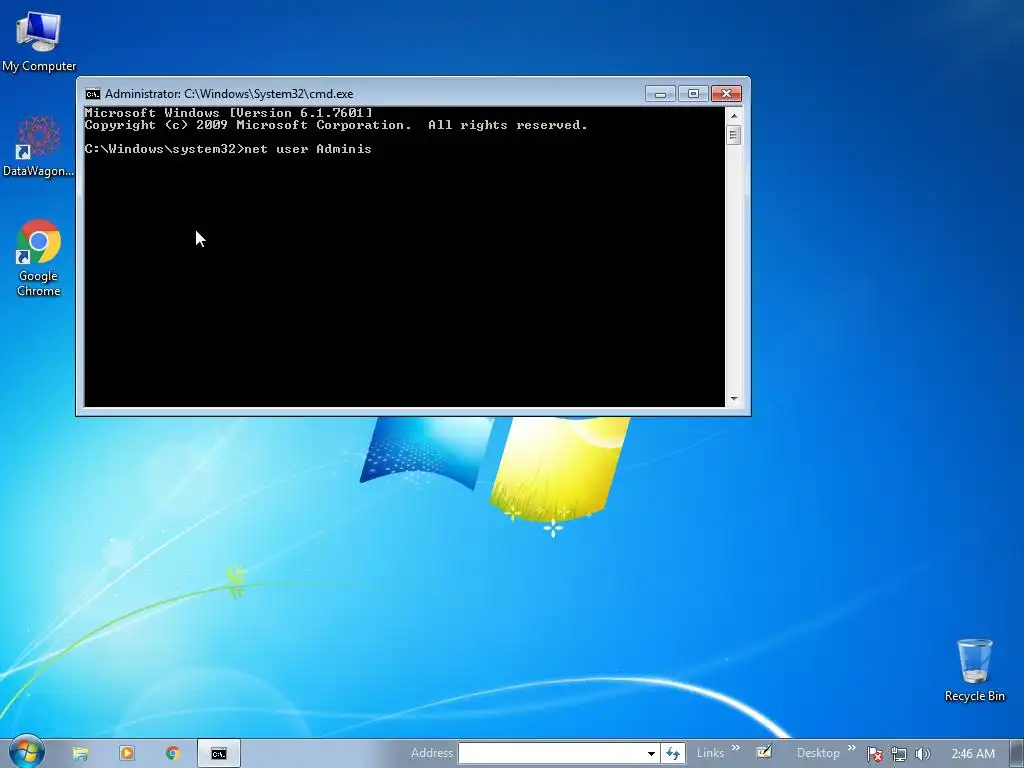Viewport: 1024px width, 768px height.
Task: Click the 'net user Adminis' command line
Action: pos(228,149)
